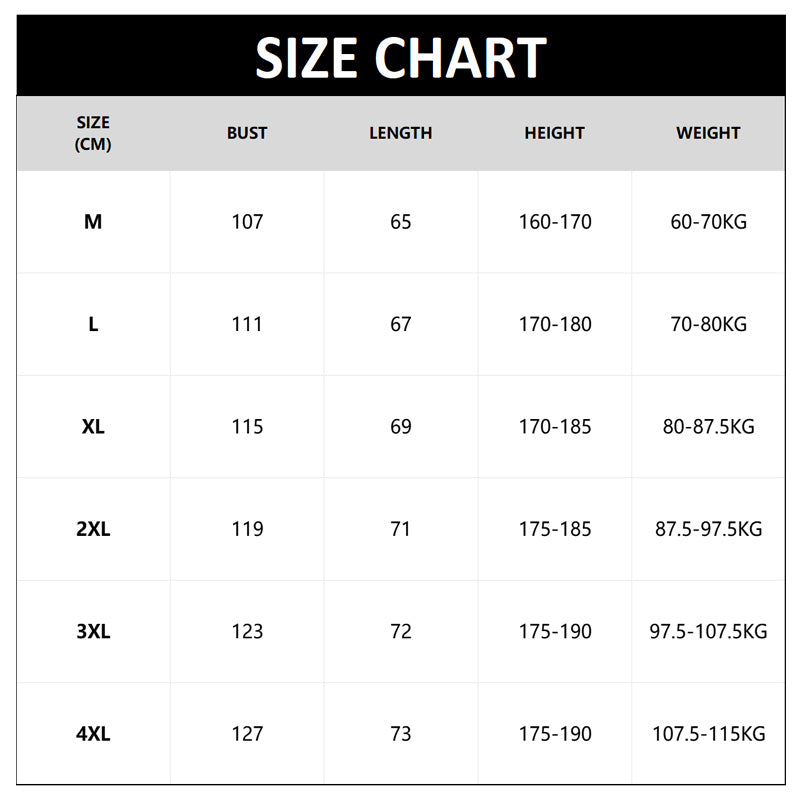Select the L size row label
The image size is (800, 800).
pyautogui.click(x=93, y=324)
